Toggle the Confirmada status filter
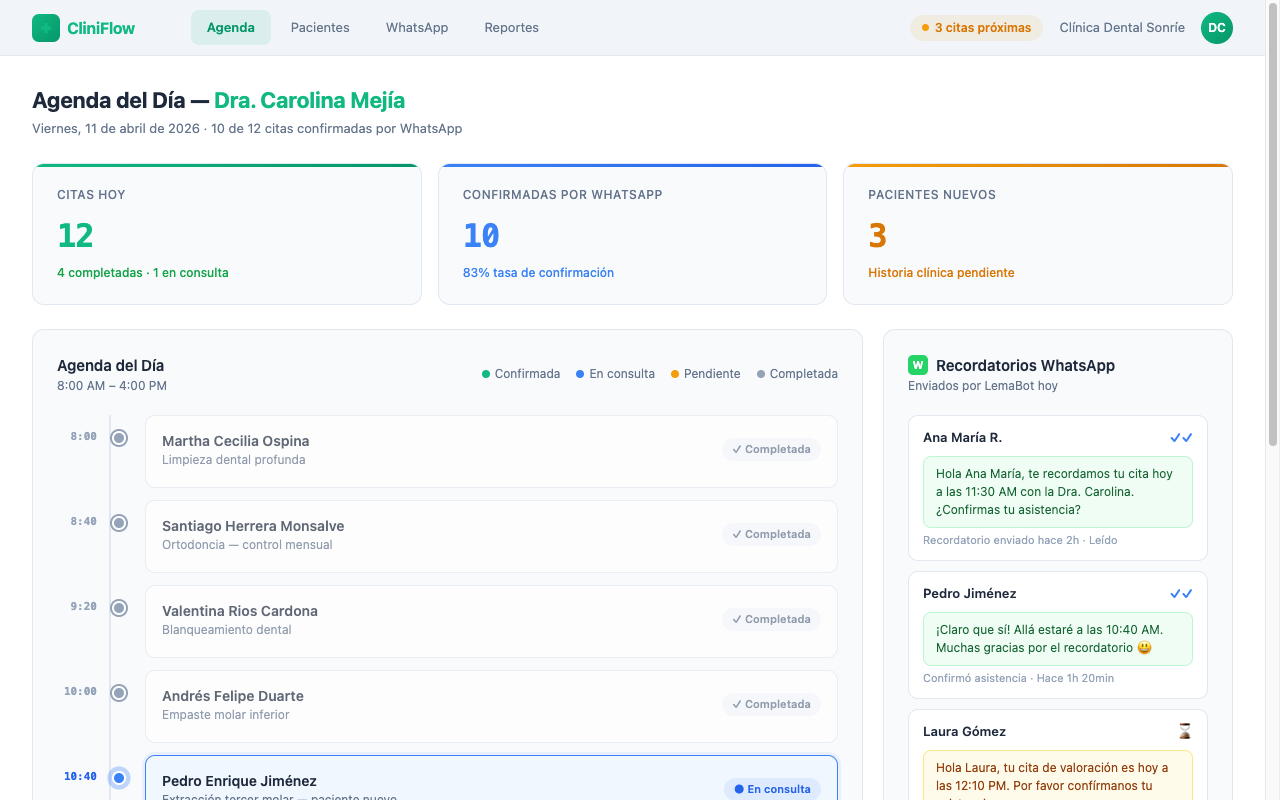The width and height of the screenshot is (1280, 800). [x=521, y=373]
